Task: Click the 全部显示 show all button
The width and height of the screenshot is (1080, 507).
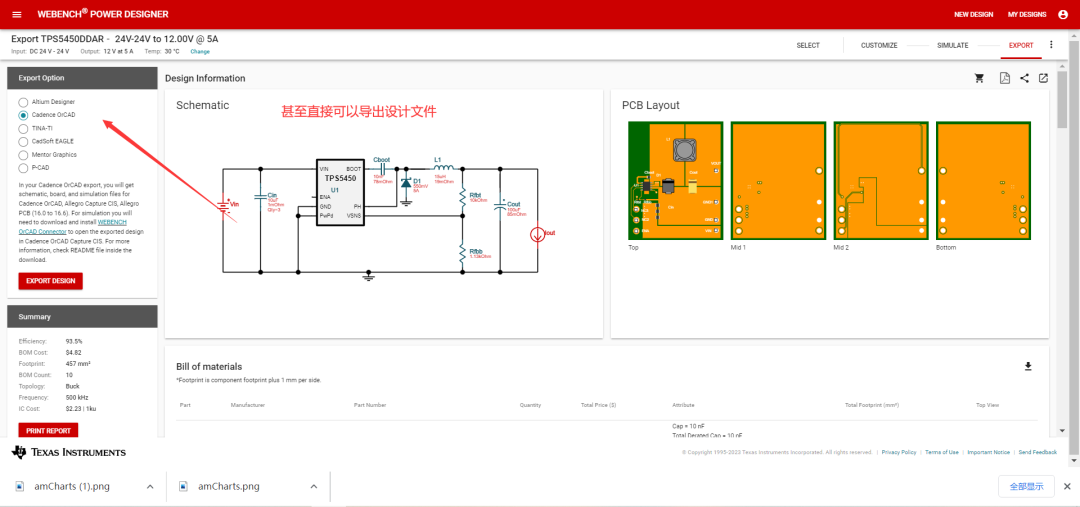Action: point(1026,486)
